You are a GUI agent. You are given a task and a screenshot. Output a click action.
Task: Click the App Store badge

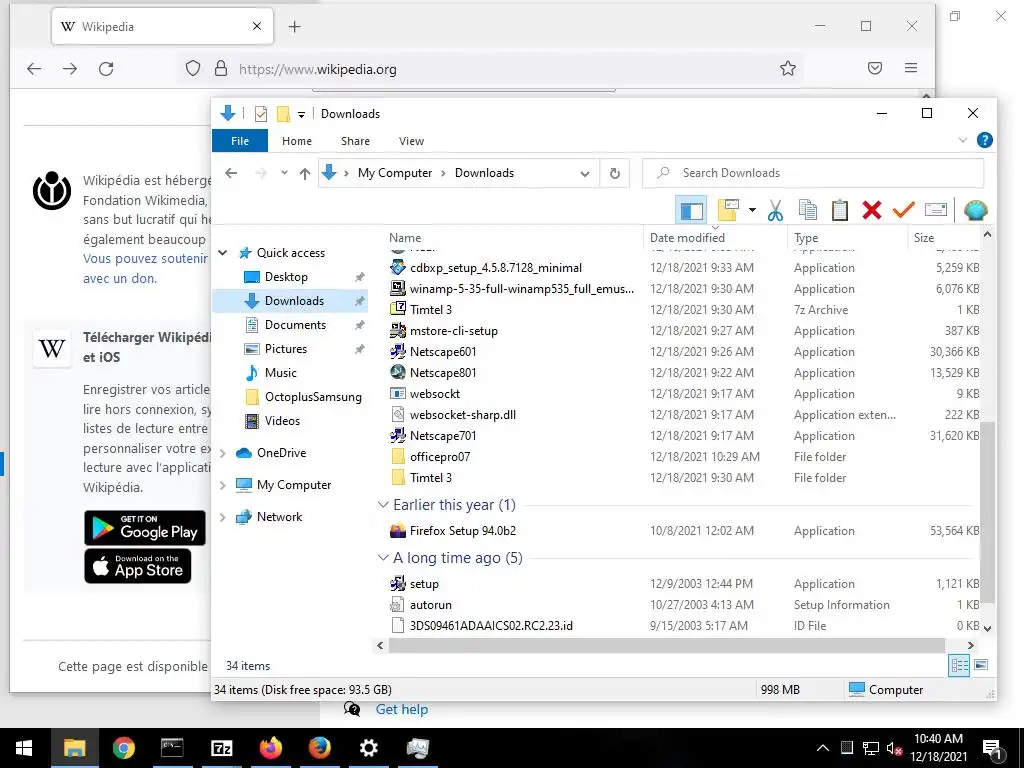138,566
